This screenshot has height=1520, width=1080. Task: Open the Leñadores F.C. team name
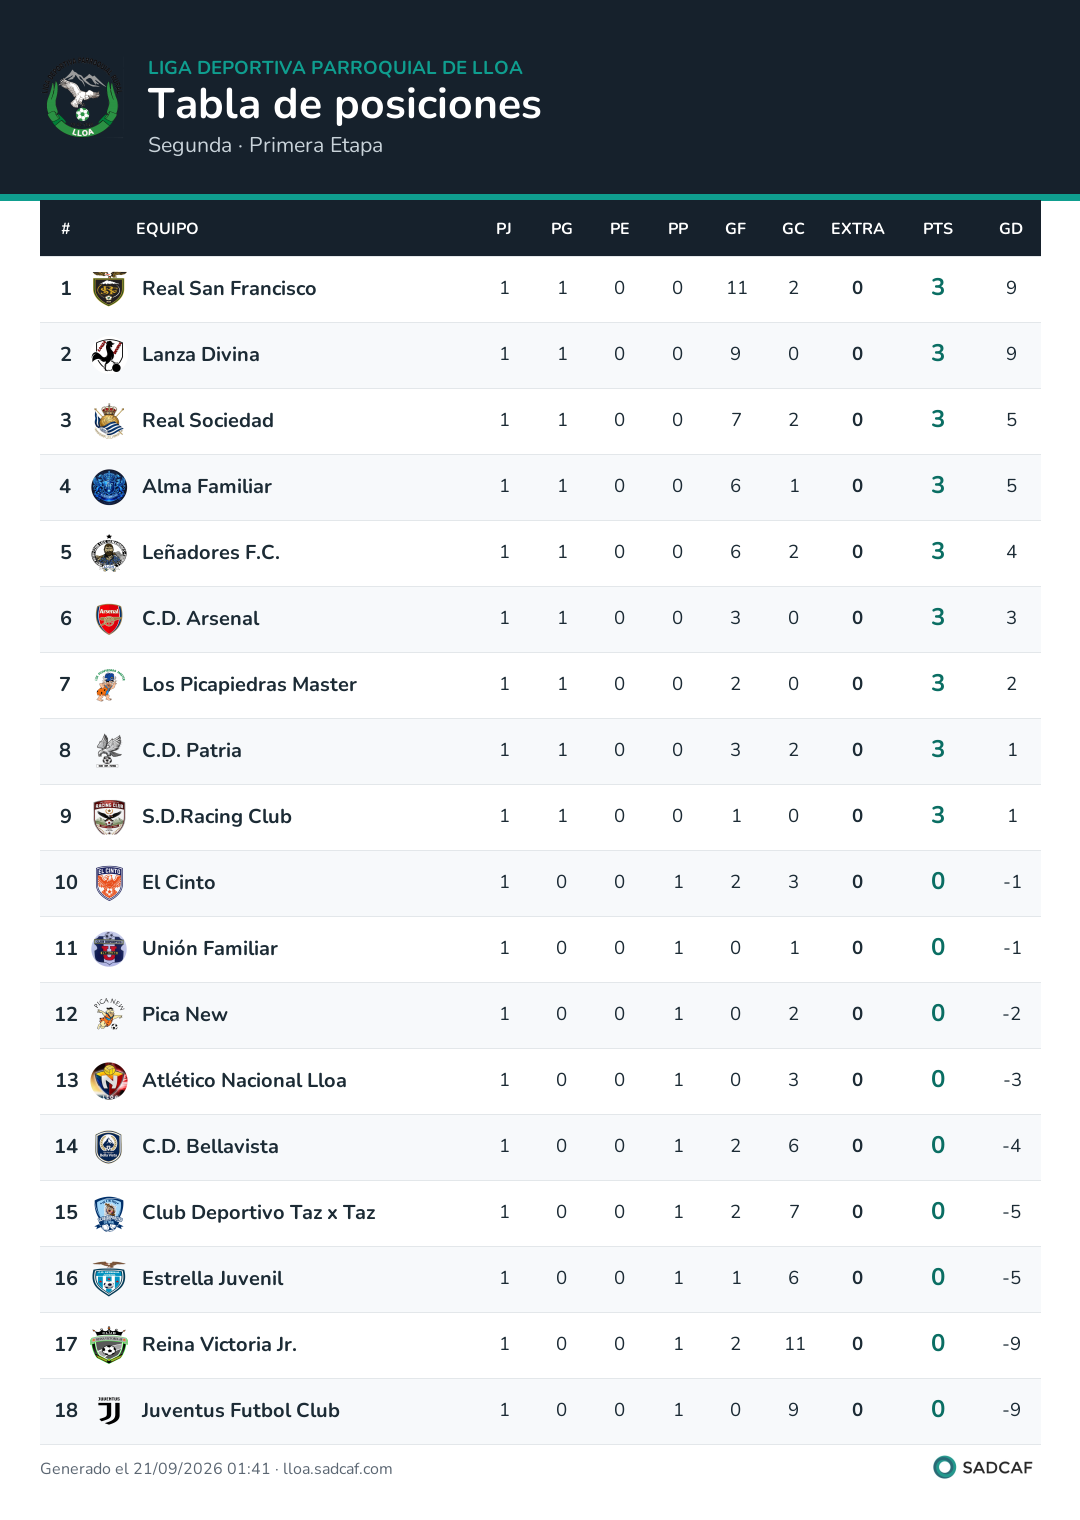pyautogui.click(x=211, y=552)
